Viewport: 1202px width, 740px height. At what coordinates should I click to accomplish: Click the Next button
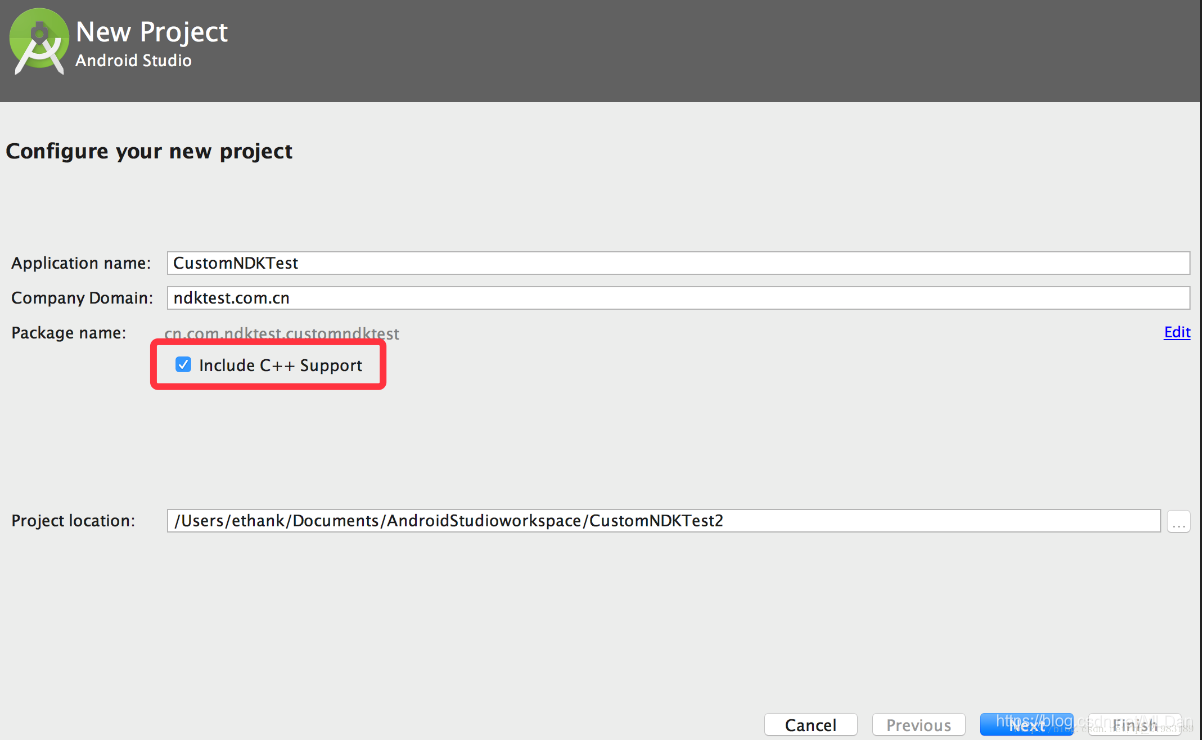click(x=1026, y=725)
